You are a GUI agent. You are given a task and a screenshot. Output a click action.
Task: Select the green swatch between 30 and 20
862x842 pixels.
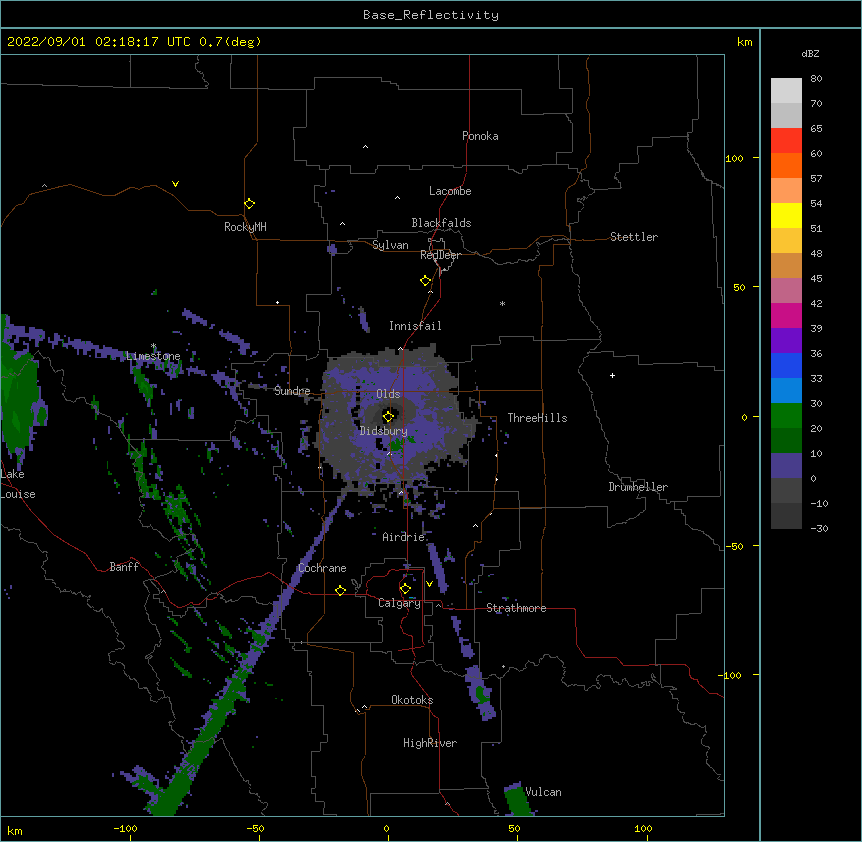coord(786,416)
